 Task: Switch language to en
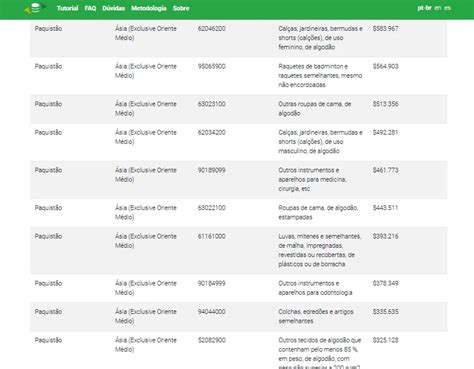pyautogui.click(x=438, y=8)
